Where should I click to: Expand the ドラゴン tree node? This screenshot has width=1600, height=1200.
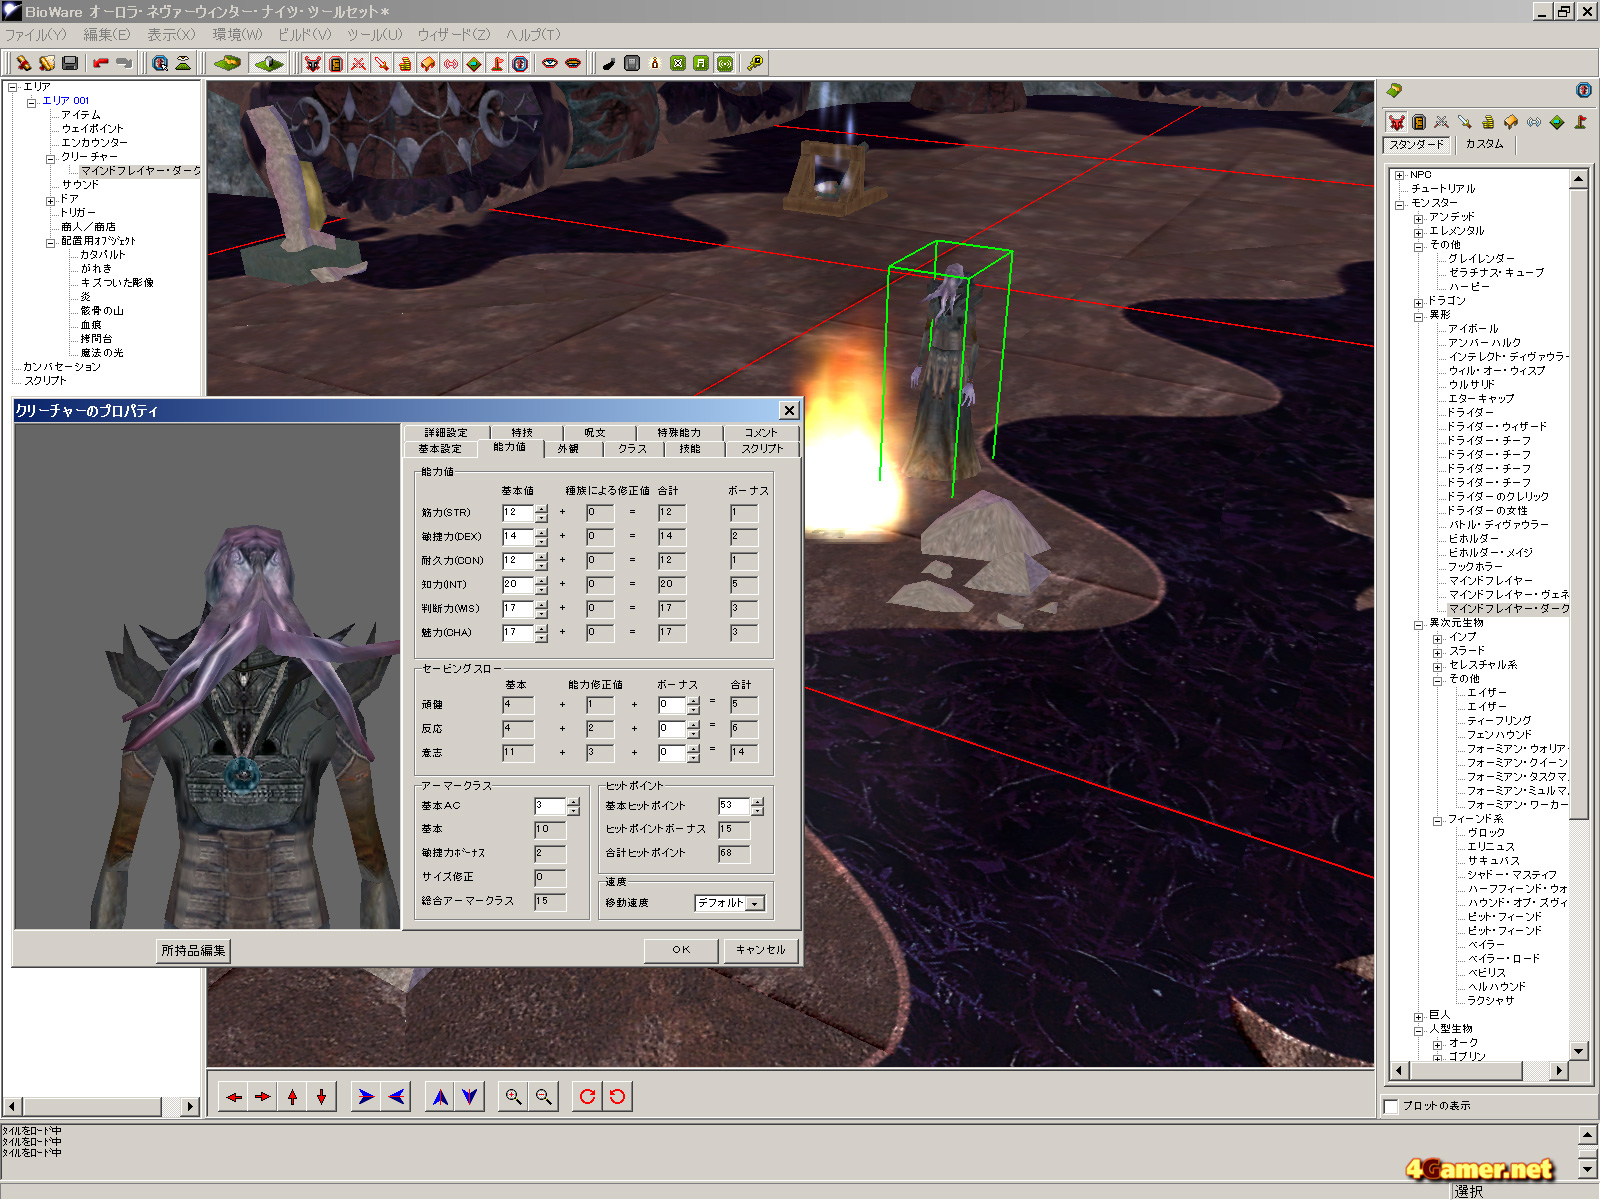(x=1418, y=302)
